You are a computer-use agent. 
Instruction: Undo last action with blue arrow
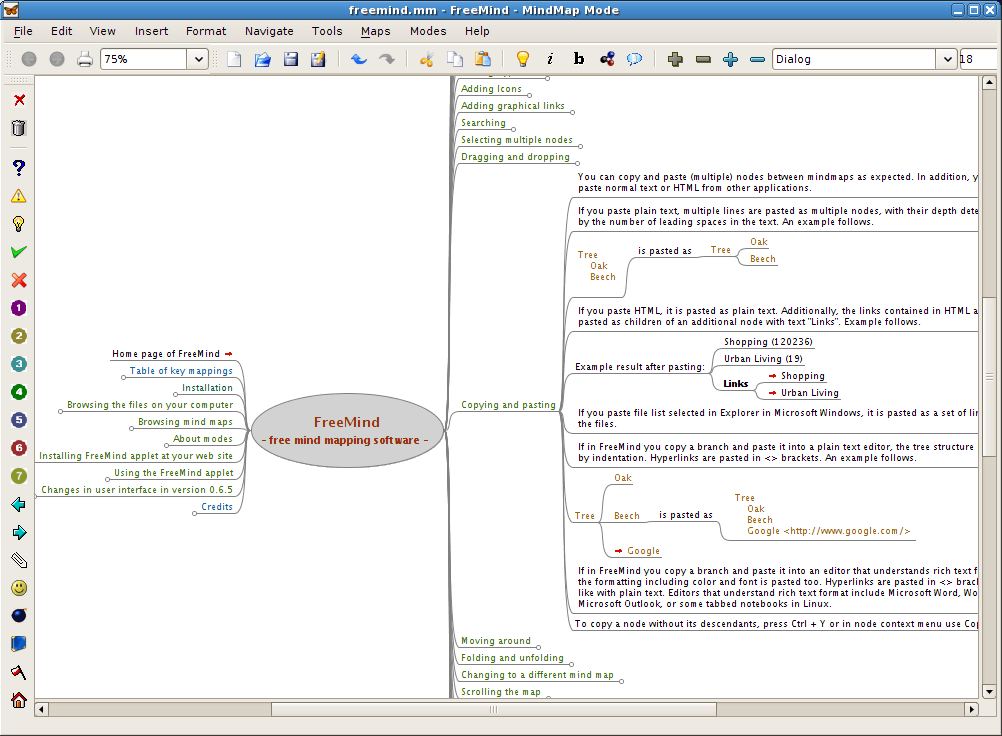click(x=358, y=59)
